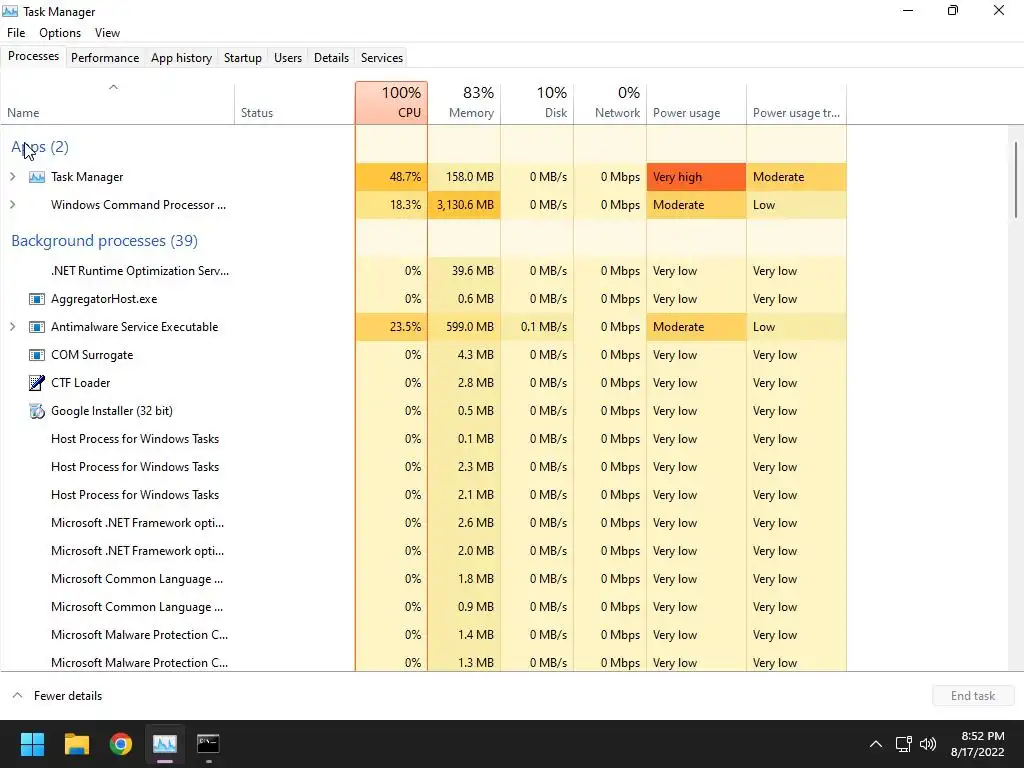Open File Explorer from the taskbar
1024x768 pixels.
(76, 744)
